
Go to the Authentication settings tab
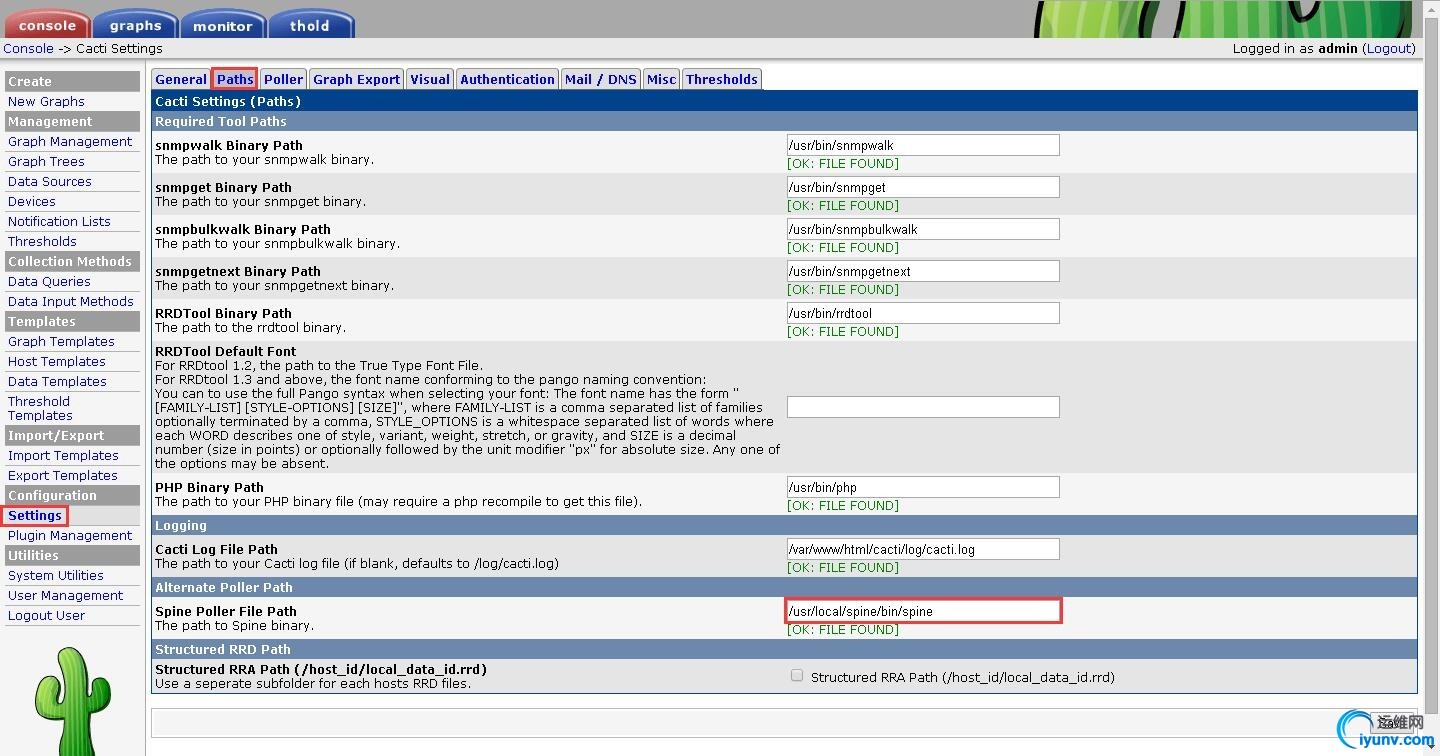click(507, 79)
